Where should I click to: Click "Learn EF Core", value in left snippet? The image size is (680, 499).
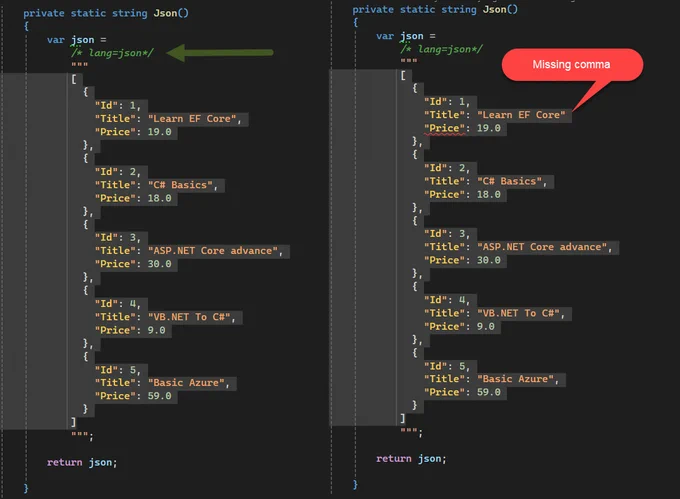click(194, 119)
